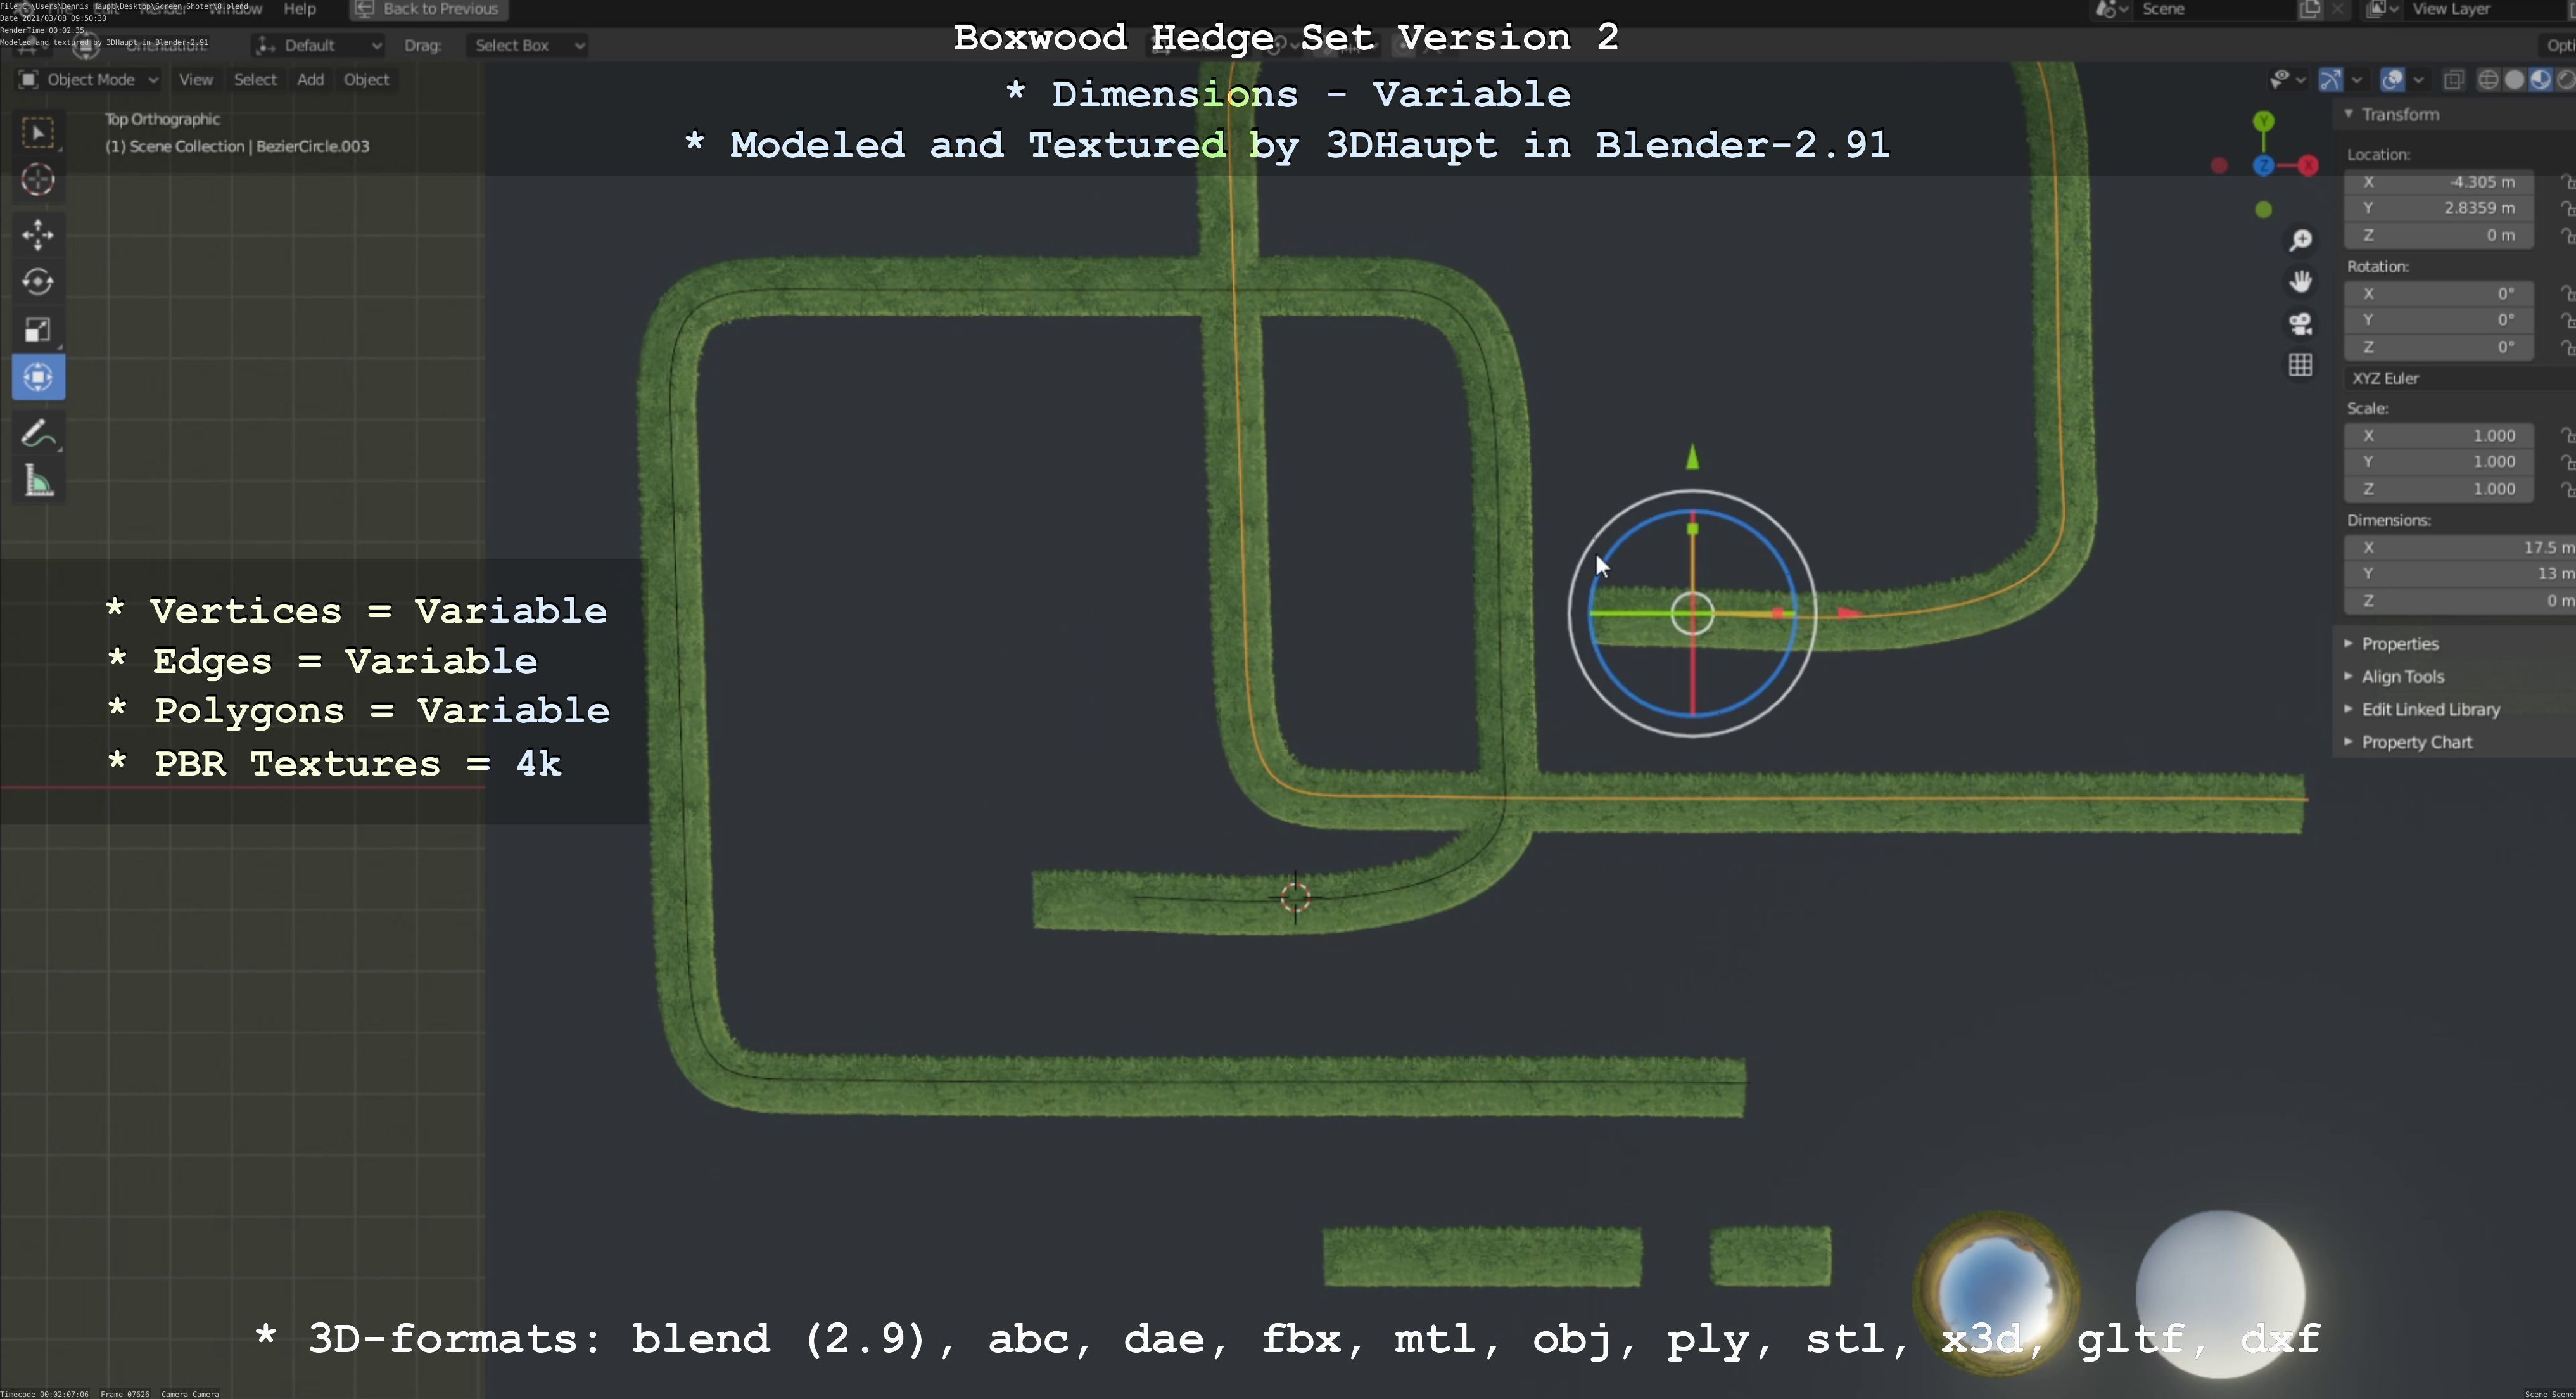Collapse the Transform panel
The width and height of the screenshot is (2576, 1399).
[x=2399, y=114]
